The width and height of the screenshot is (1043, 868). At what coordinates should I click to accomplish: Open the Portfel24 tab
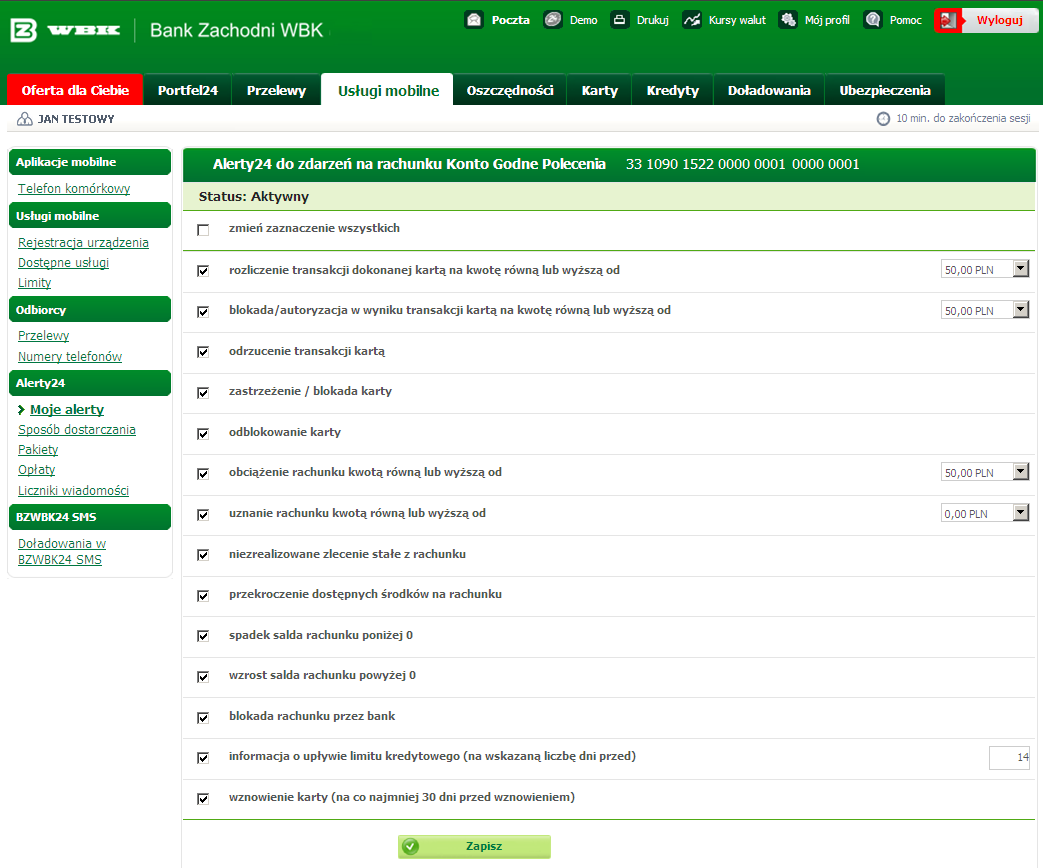pos(188,90)
